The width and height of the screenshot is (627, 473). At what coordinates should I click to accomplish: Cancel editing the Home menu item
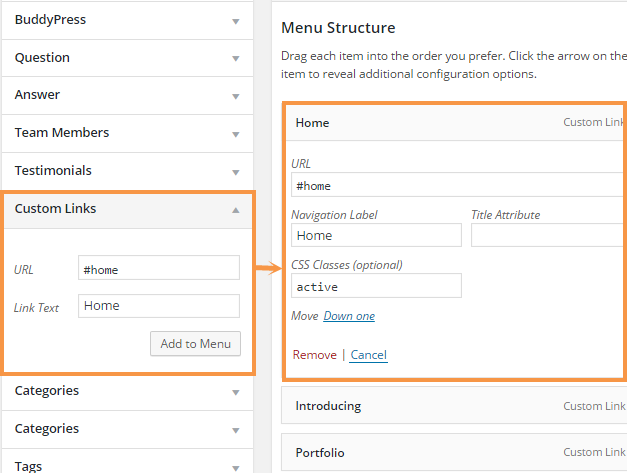click(369, 355)
